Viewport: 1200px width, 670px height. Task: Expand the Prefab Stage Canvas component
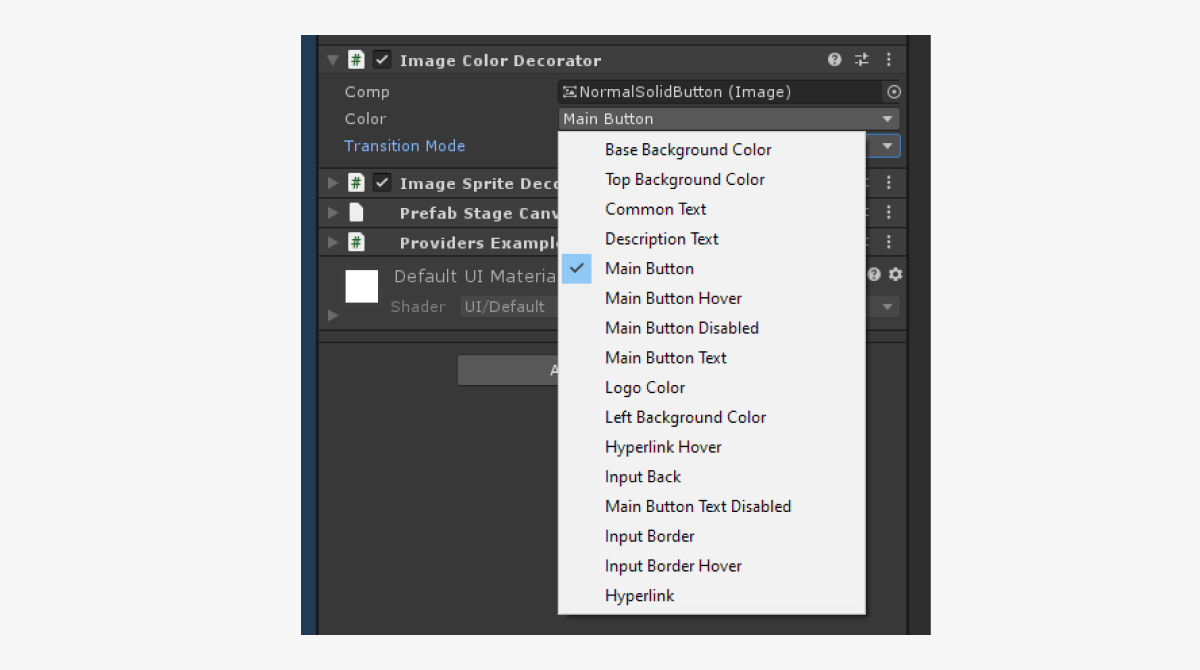[333, 213]
